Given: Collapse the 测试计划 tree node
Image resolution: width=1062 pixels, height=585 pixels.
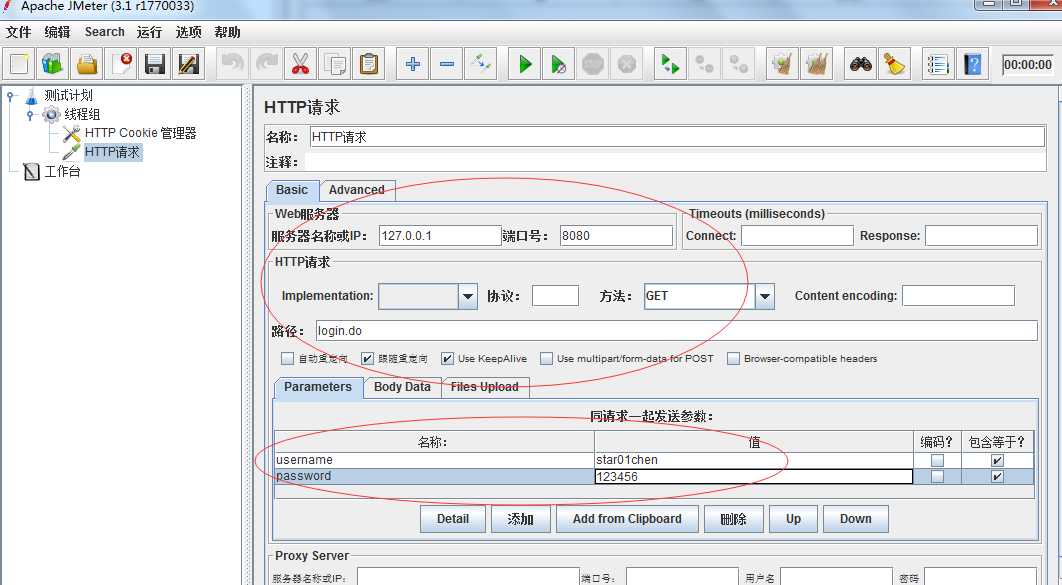Looking at the screenshot, I should (x=10, y=96).
